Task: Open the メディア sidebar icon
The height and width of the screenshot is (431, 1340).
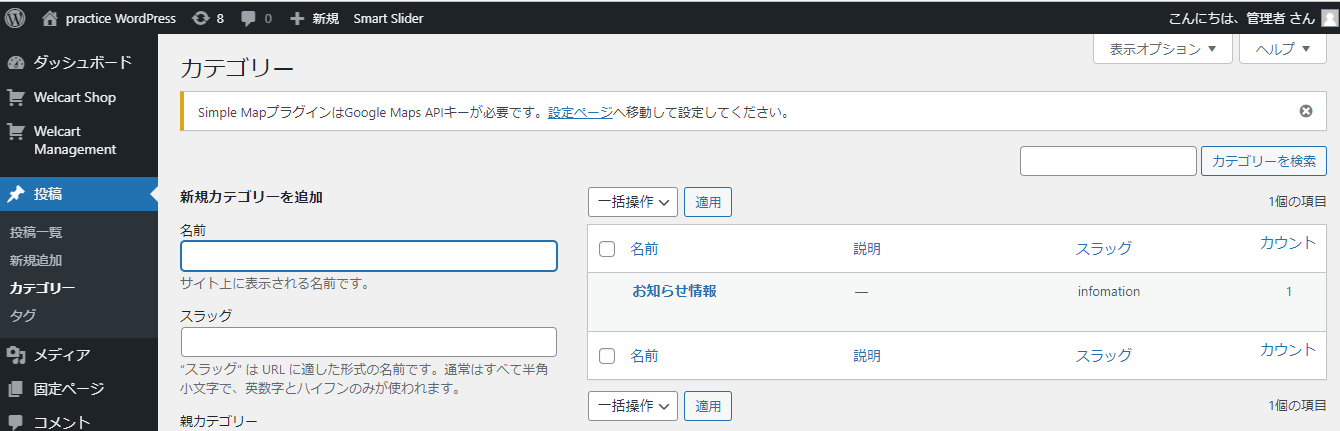Action: [x=15, y=354]
